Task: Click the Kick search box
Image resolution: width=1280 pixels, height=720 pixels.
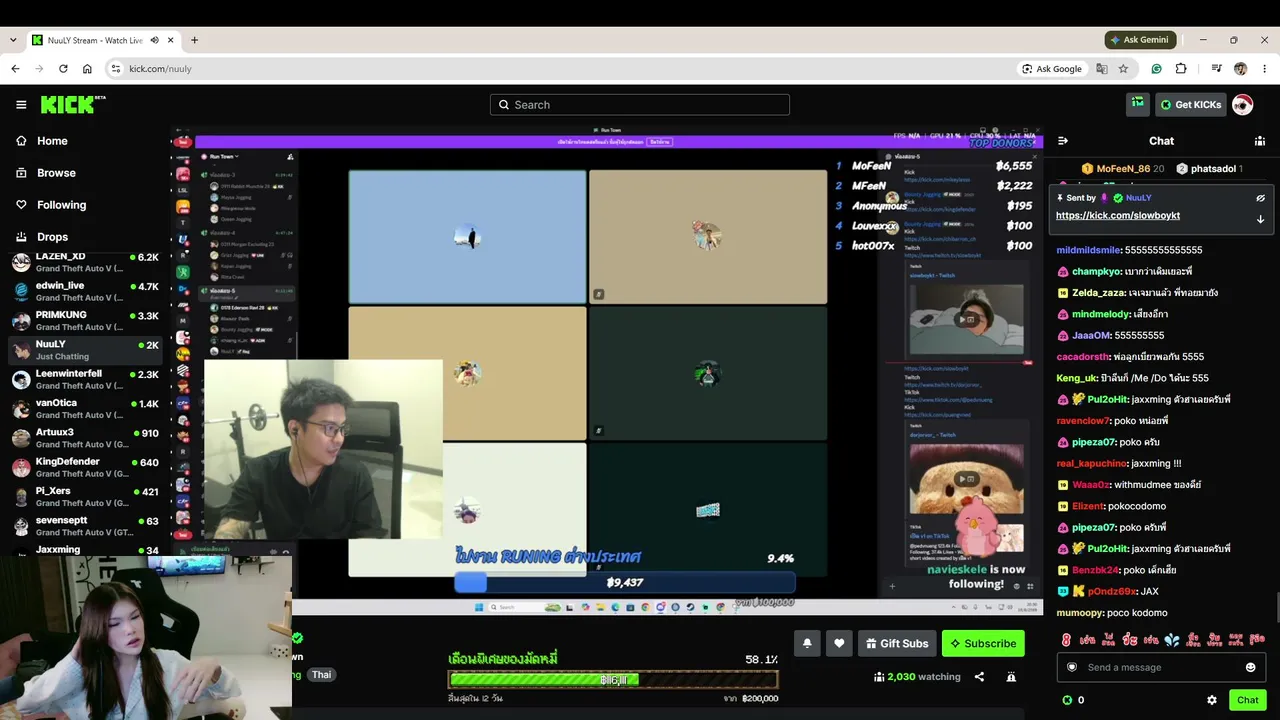Action: (x=640, y=105)
